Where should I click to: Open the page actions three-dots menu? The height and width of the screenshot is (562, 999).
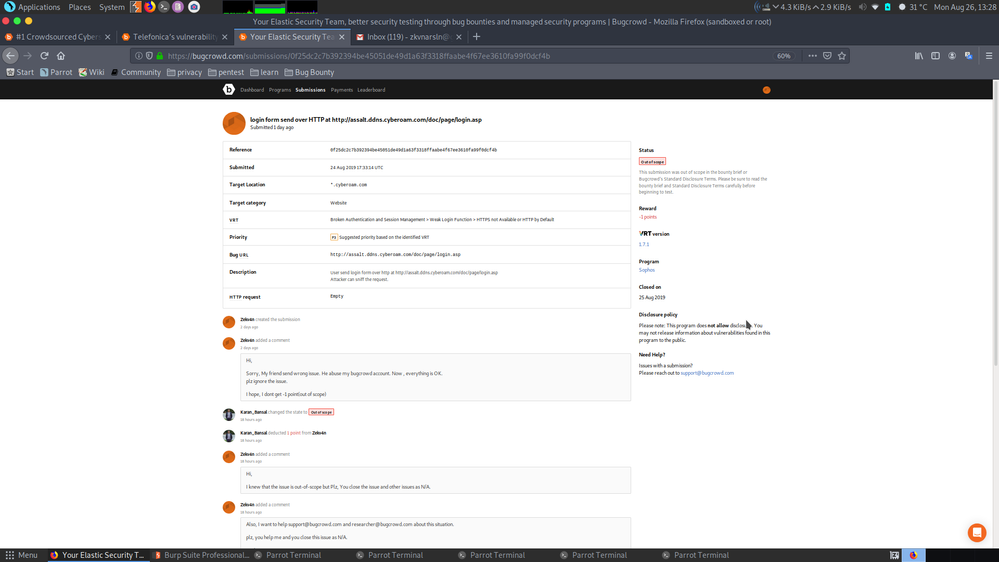[812, 56]
